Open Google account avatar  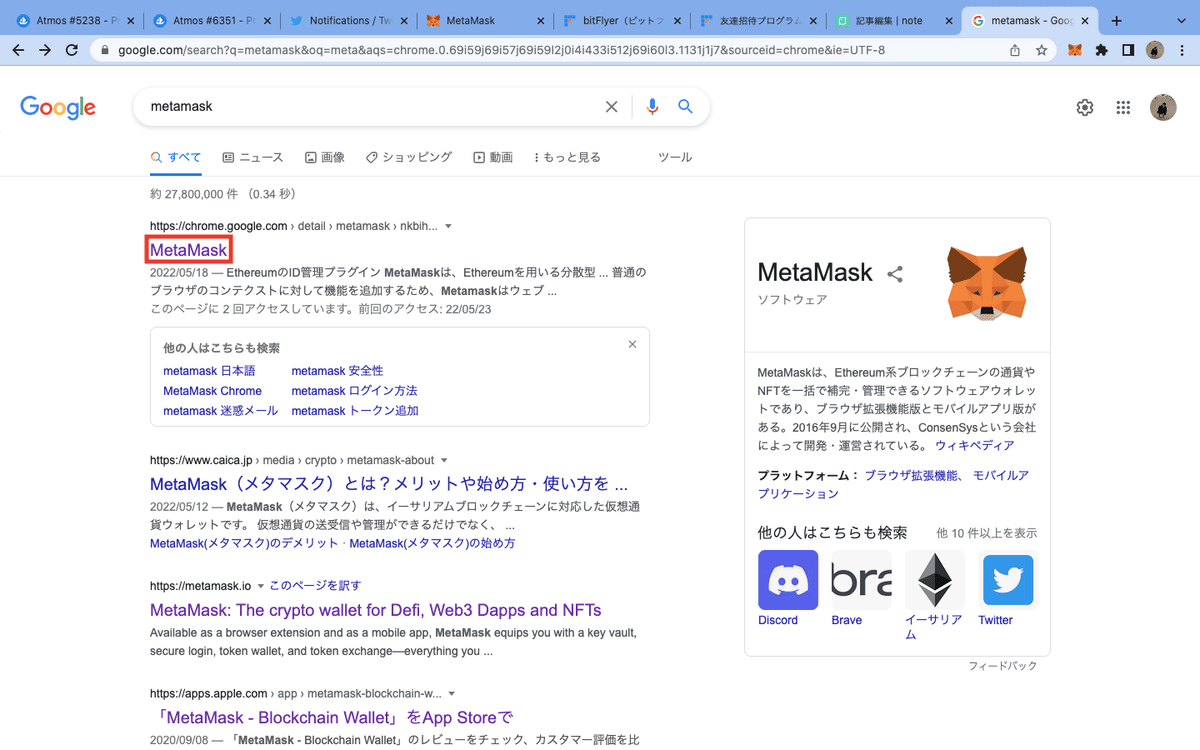point(1163,107)
